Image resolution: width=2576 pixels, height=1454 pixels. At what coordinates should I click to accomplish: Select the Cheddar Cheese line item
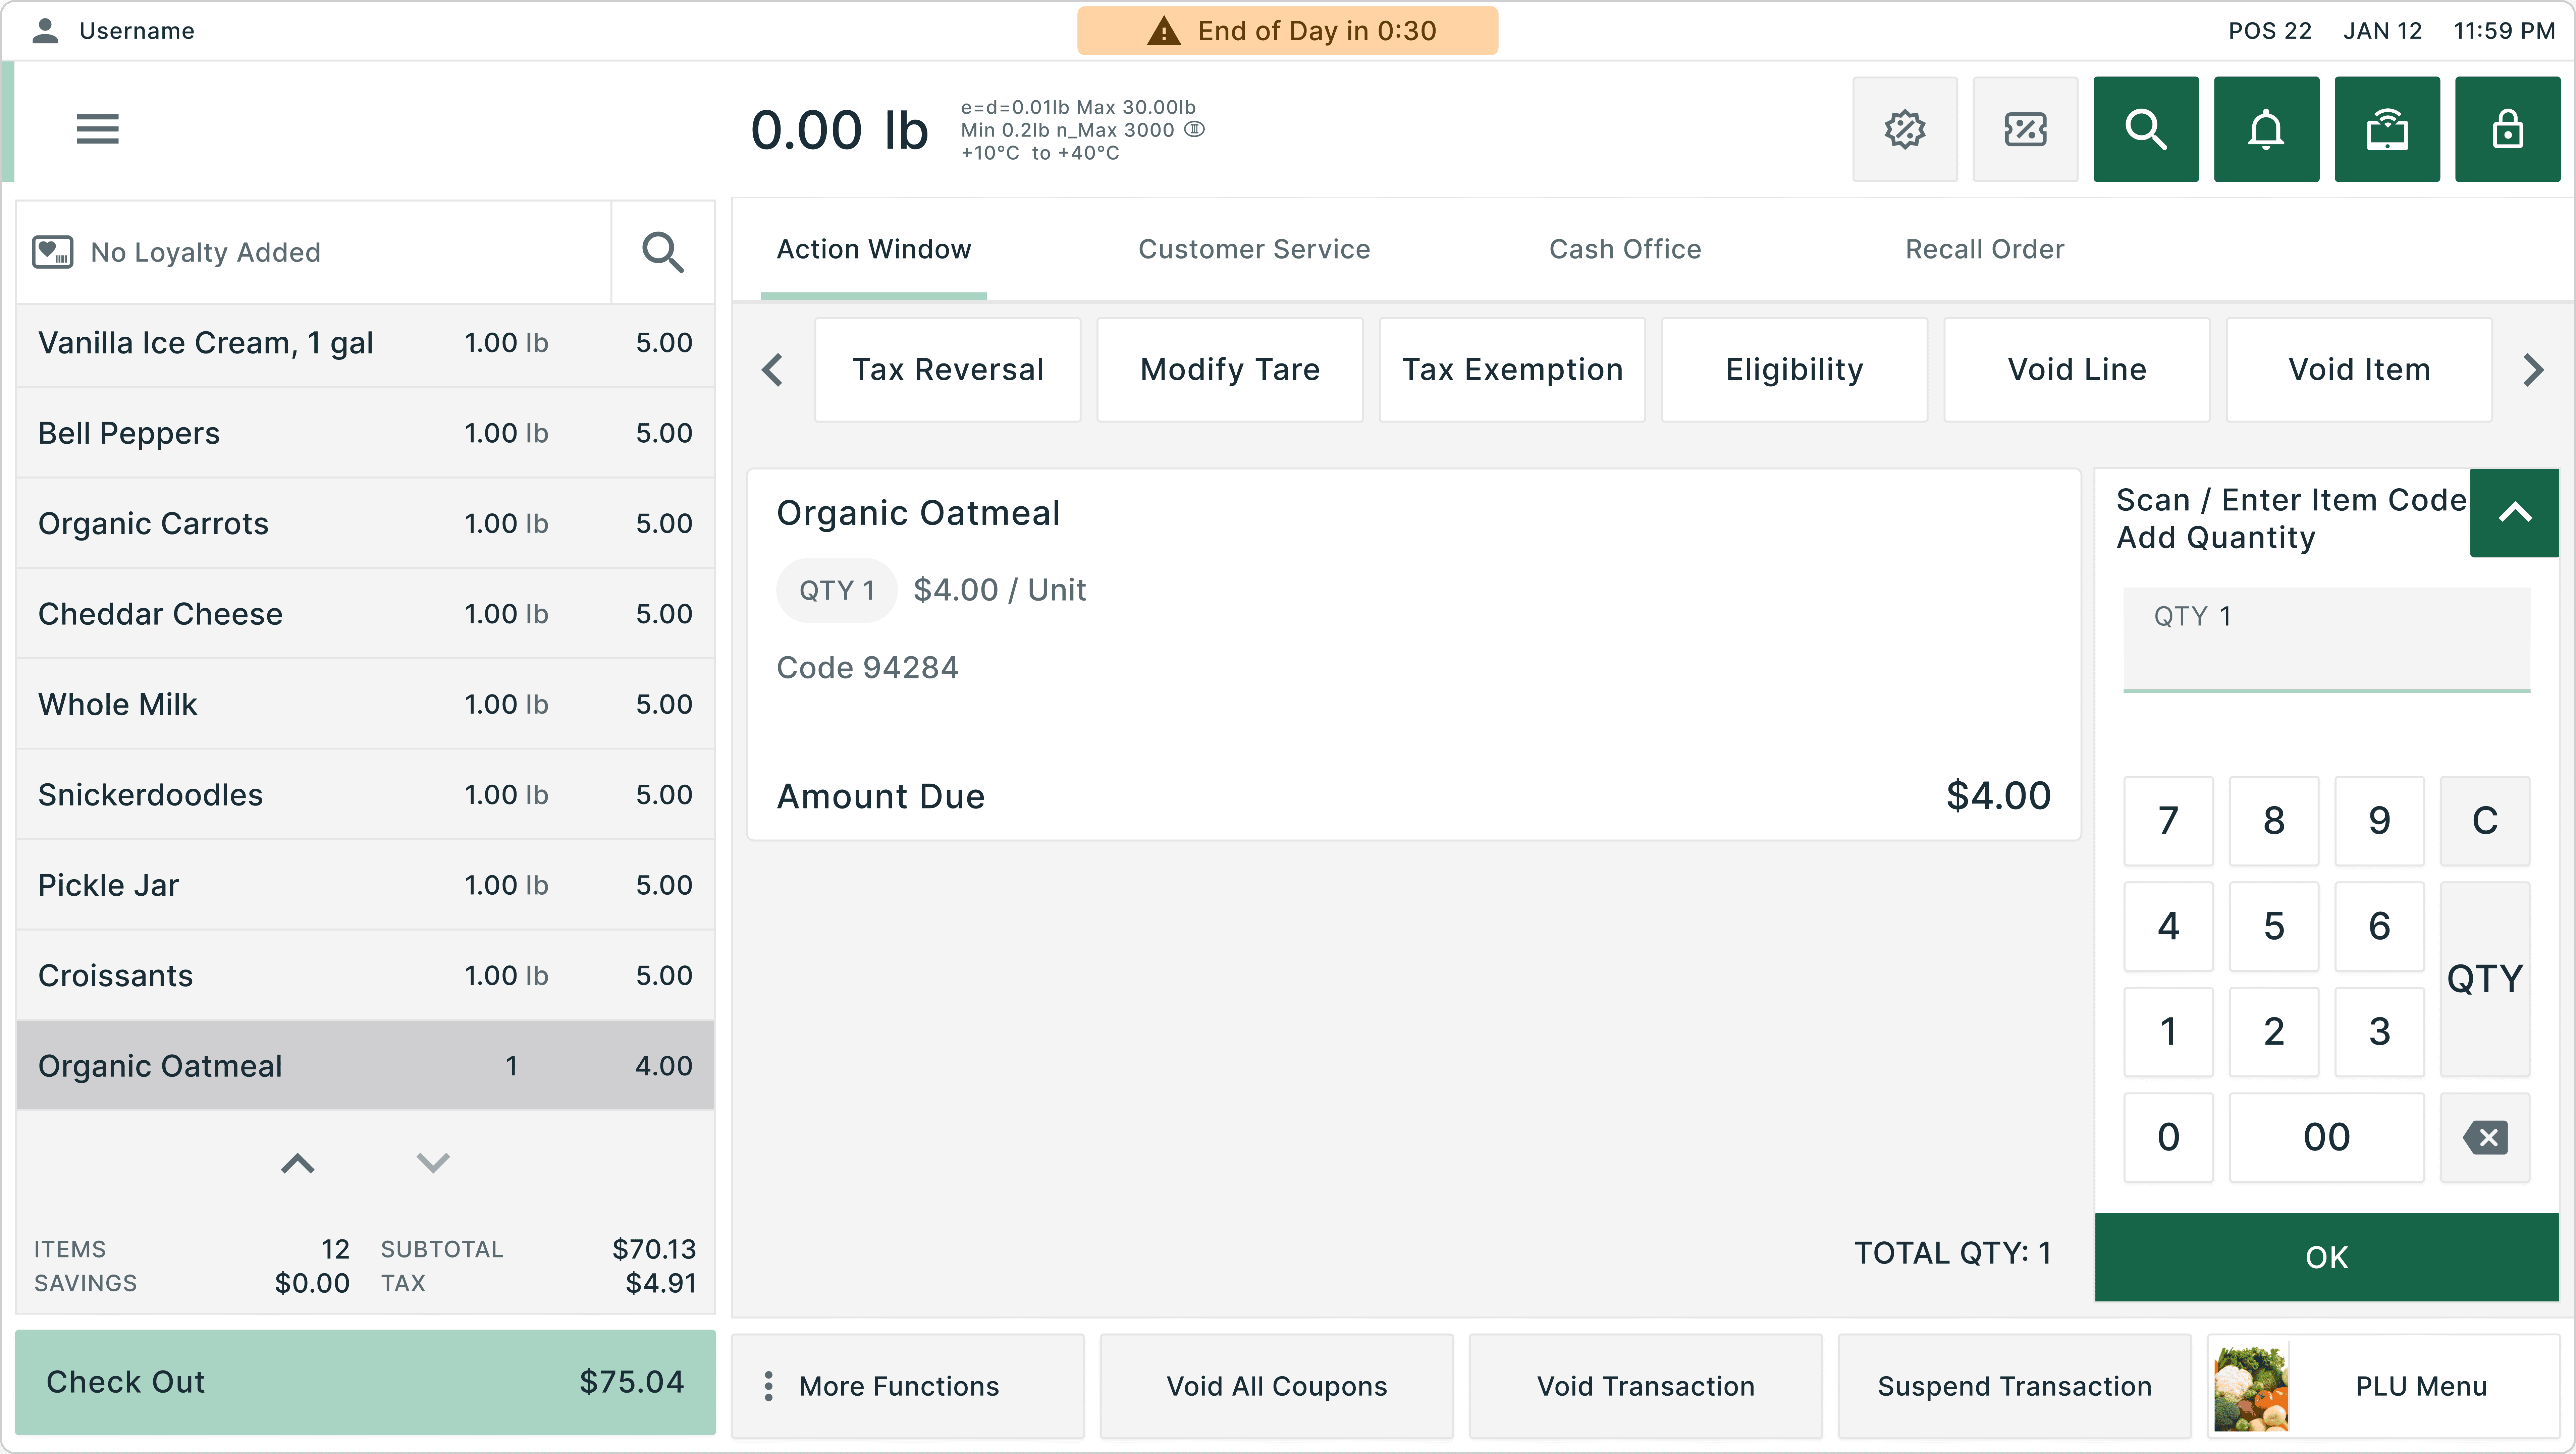(365, 613)
